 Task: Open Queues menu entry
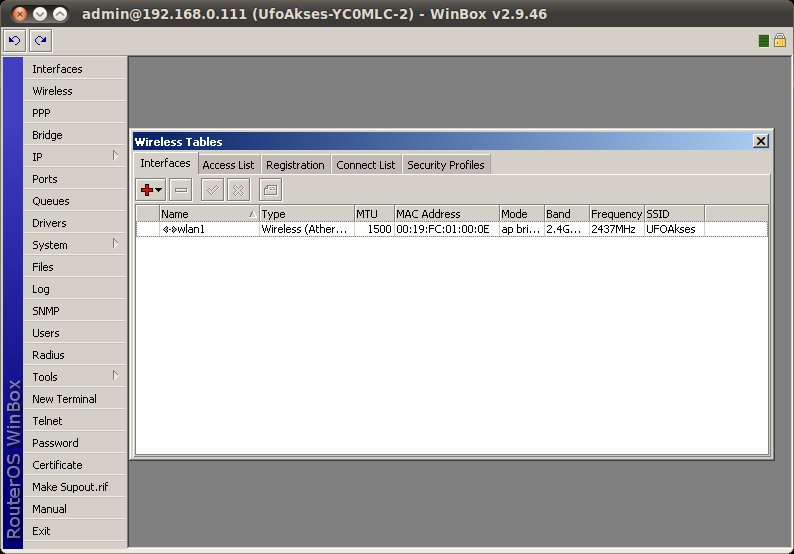[75, 201]
